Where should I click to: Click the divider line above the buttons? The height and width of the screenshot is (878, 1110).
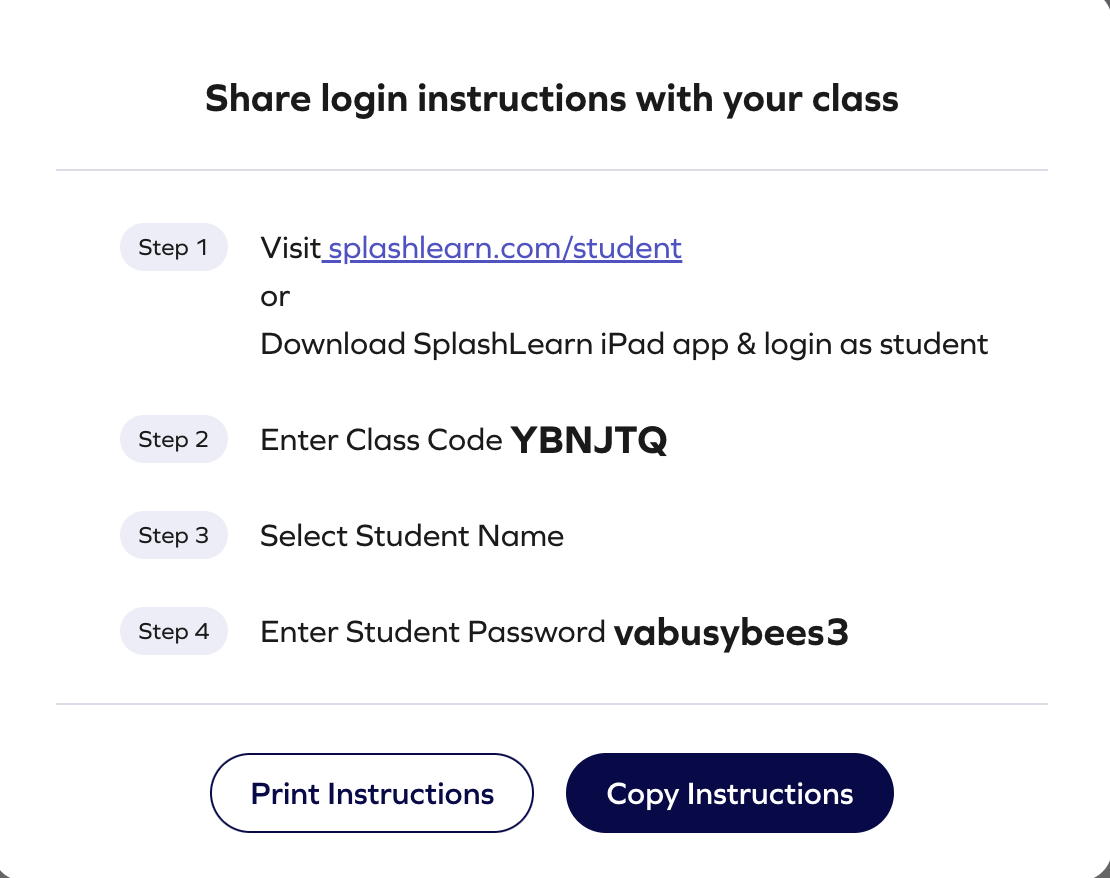[x=552, y=704]
